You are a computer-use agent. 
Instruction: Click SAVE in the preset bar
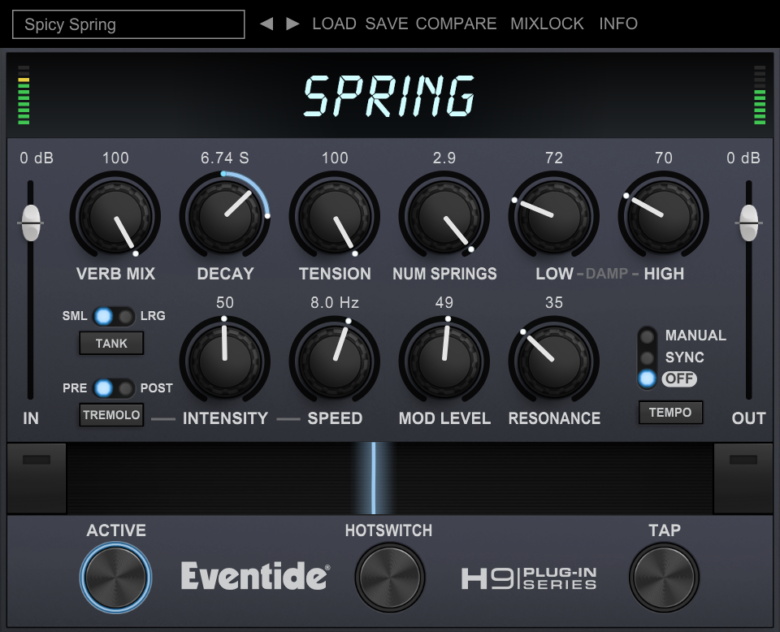[387, 23]
